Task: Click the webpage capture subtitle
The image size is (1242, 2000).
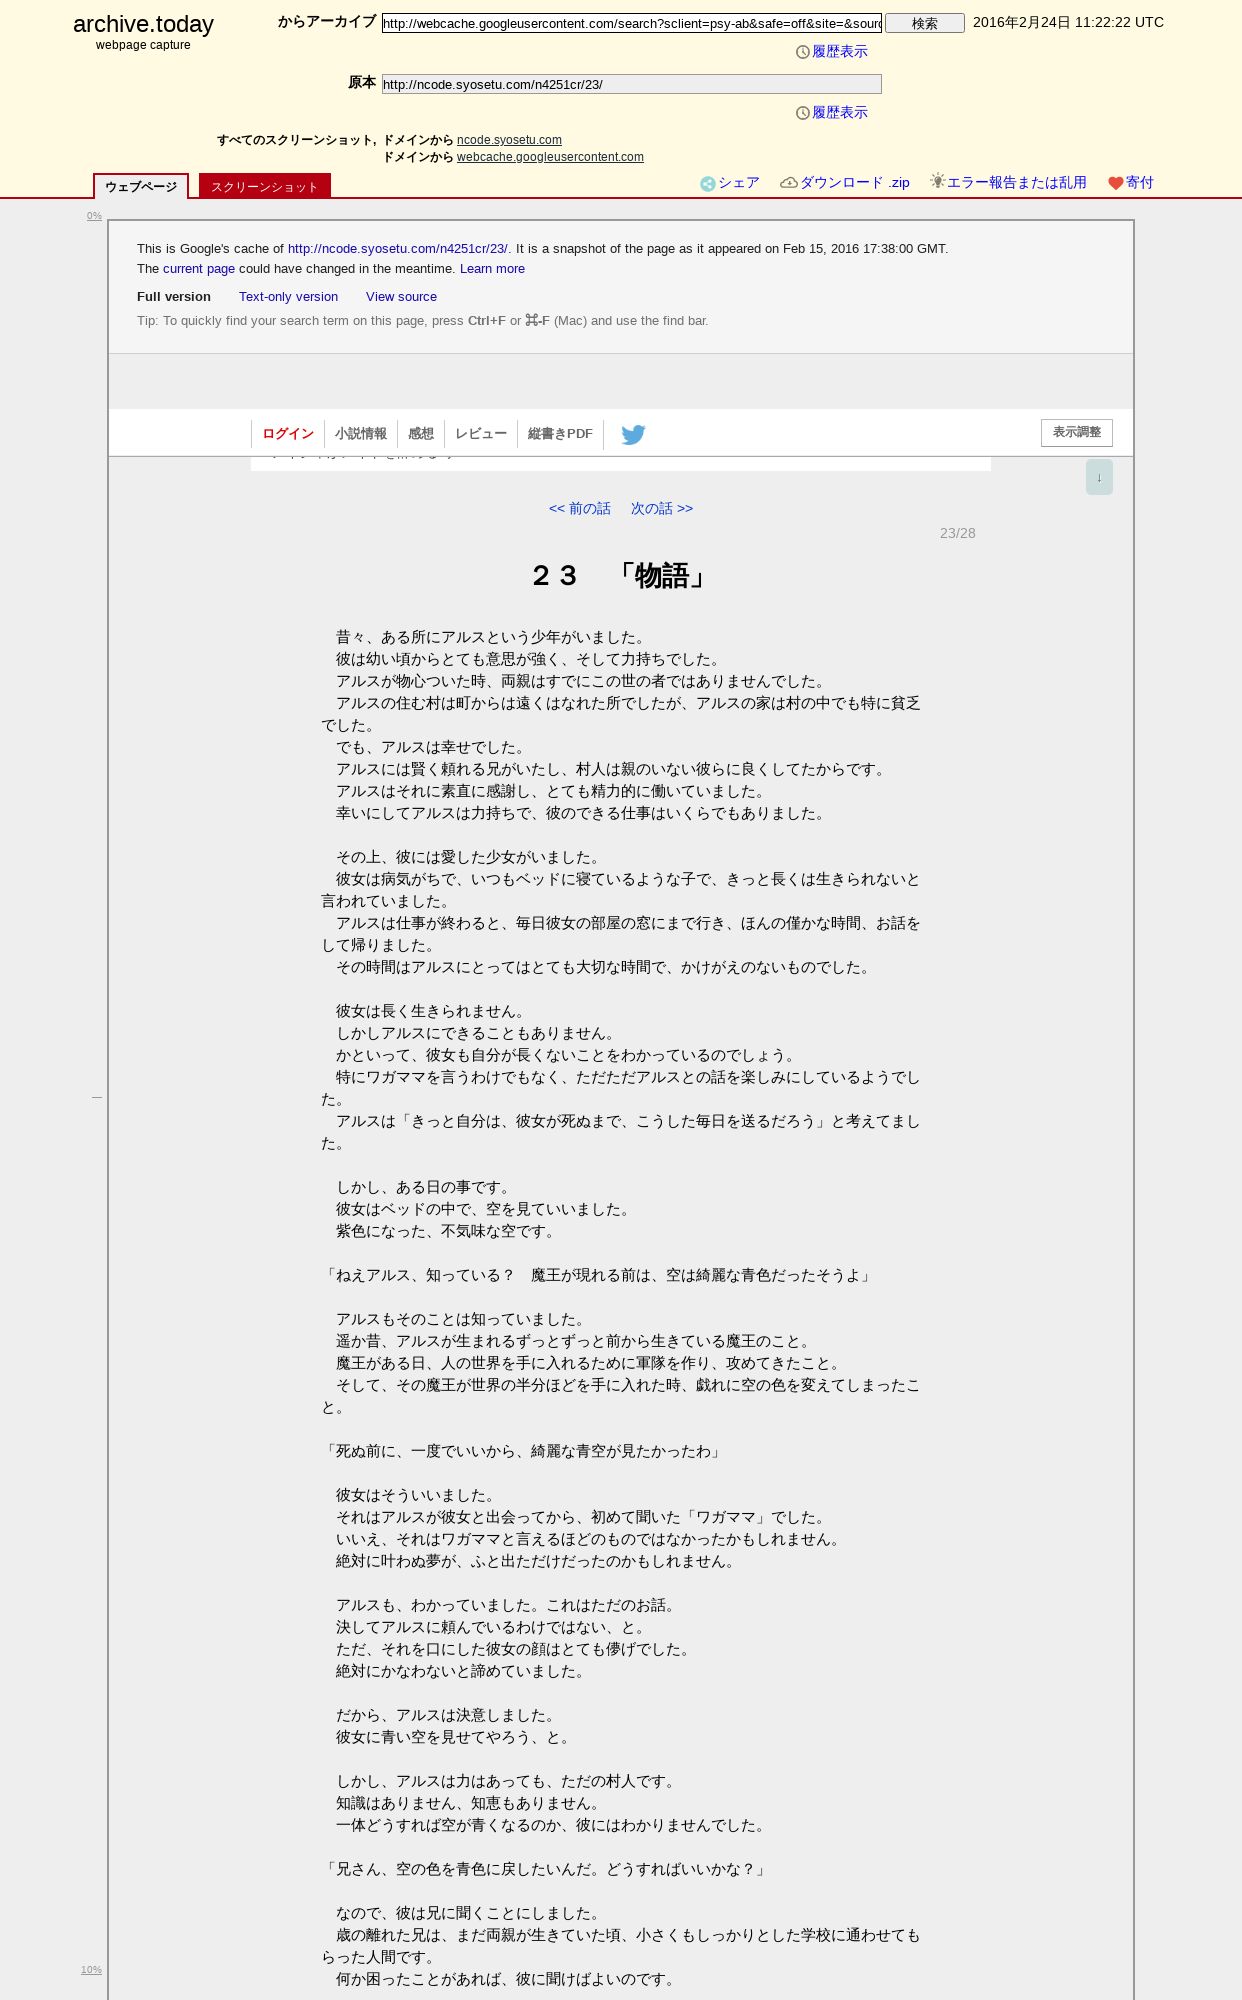Action: tap(143, 45)
